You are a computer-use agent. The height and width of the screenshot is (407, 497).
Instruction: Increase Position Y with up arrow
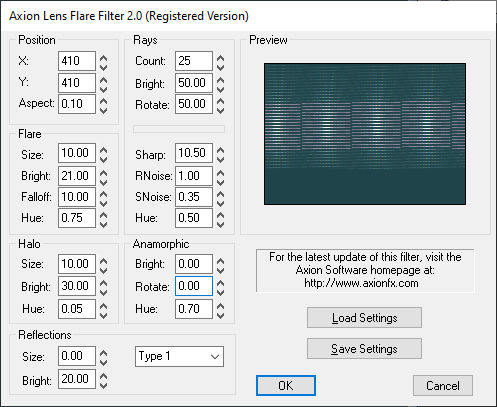104,80
